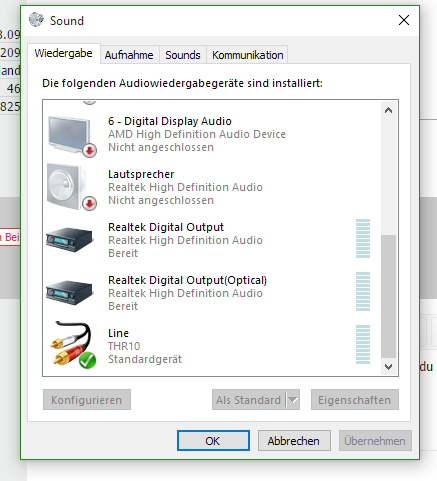The image size is (437, 481).
Task: Confirm with the OK button
Action: 213,441
